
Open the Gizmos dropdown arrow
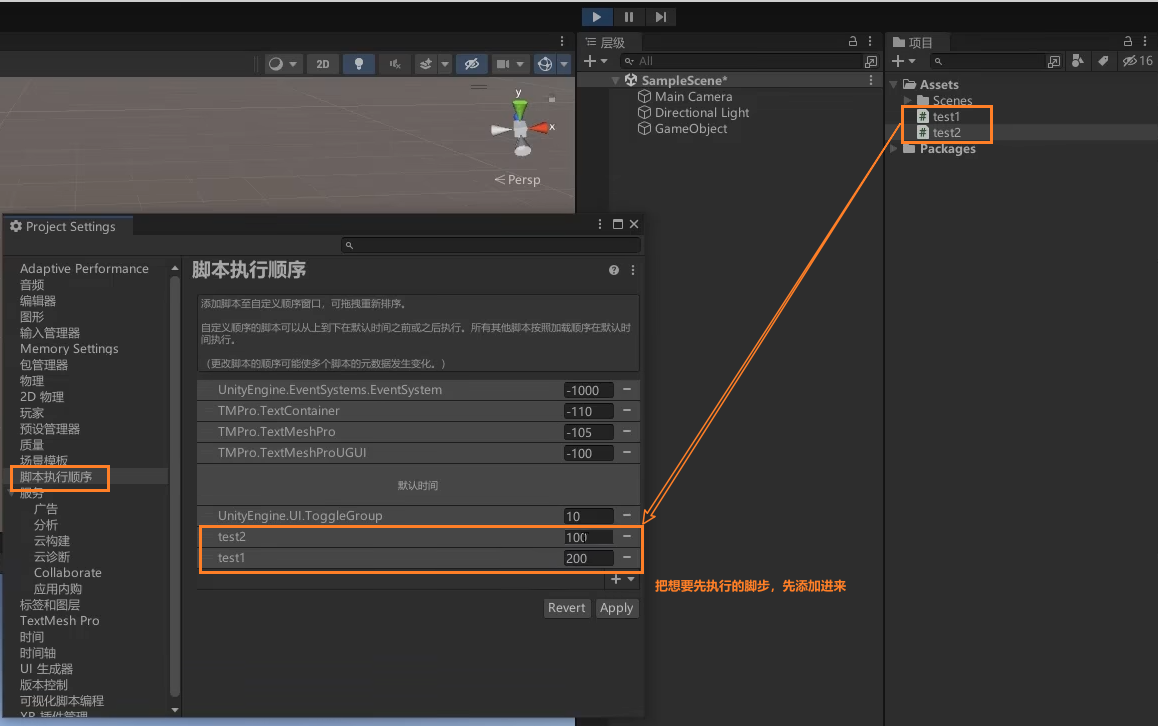[564, 64]
